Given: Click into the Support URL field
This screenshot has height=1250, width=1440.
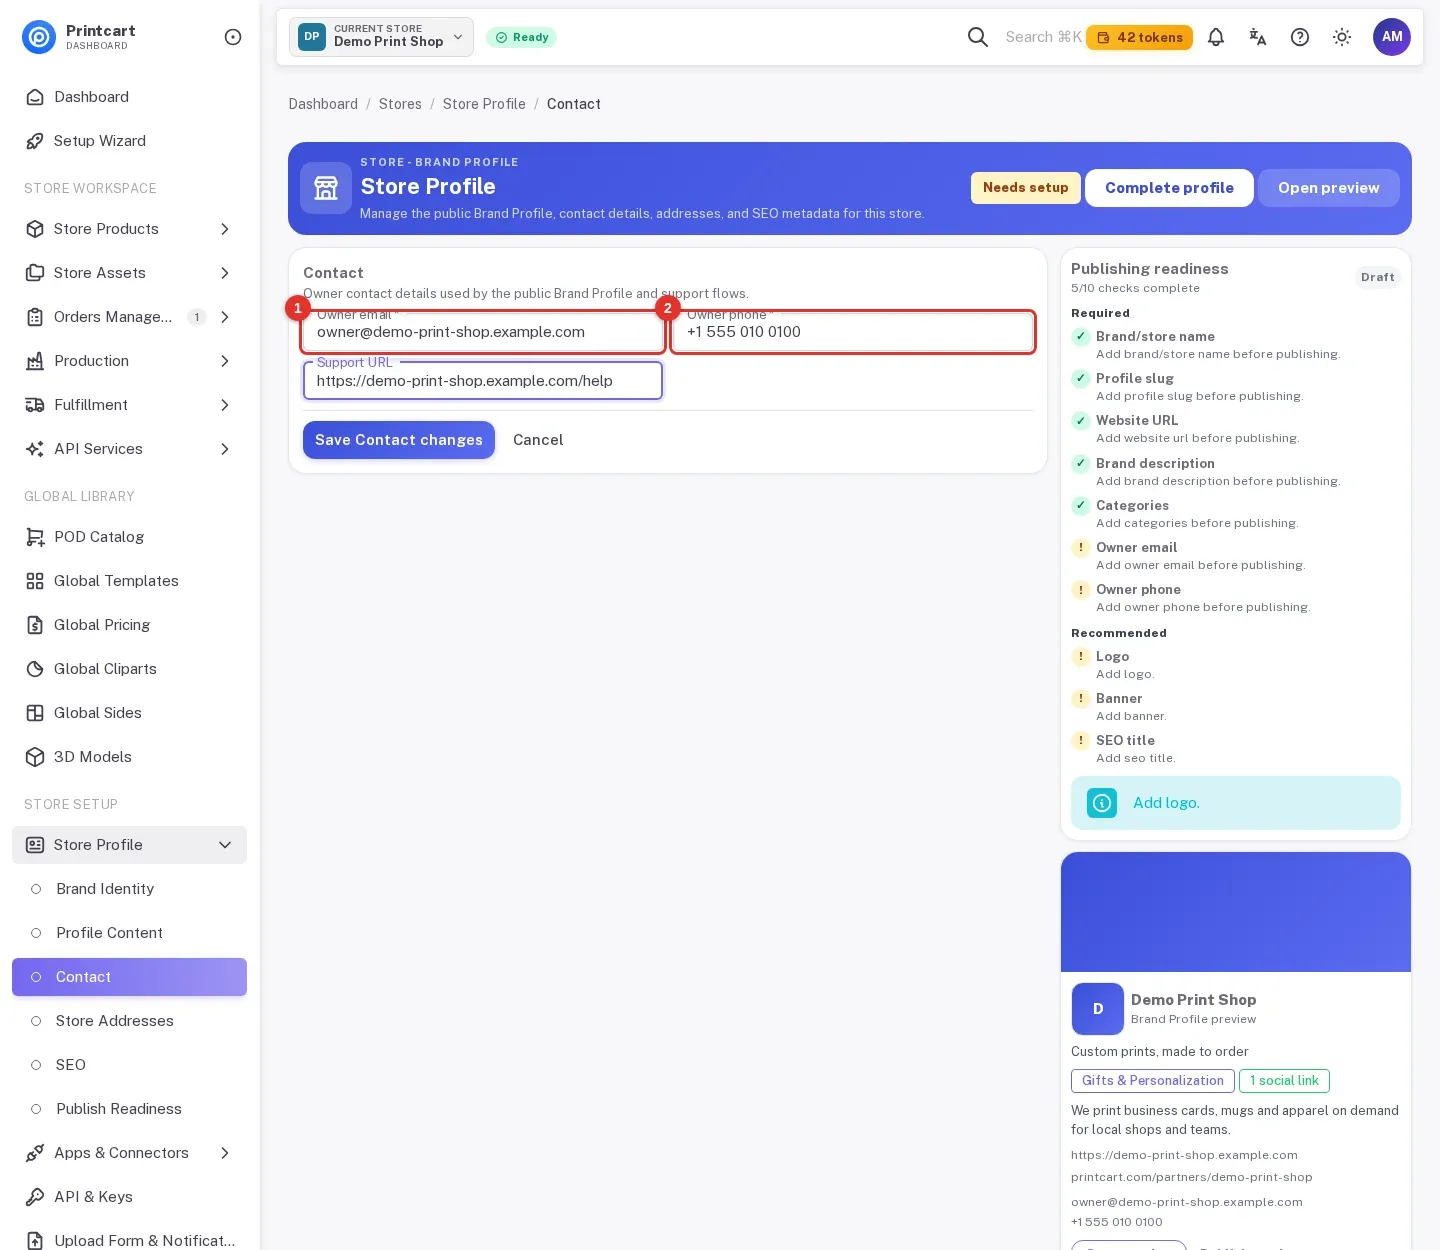Looking at the screenshot, I should [x=483, y=381].
